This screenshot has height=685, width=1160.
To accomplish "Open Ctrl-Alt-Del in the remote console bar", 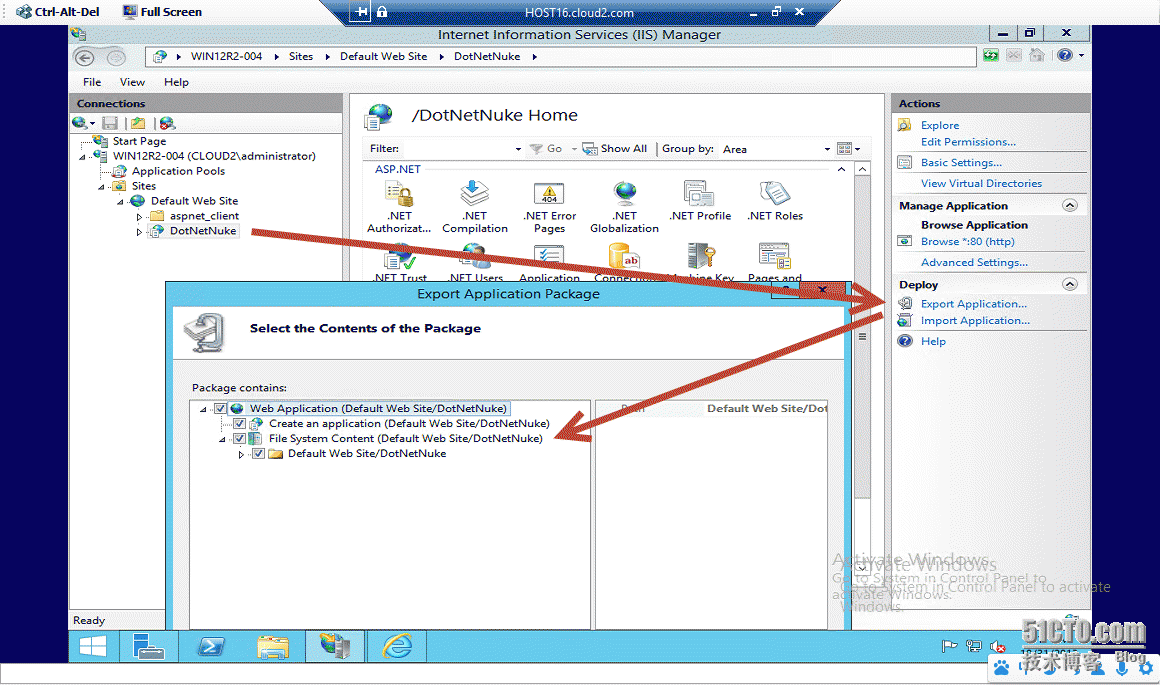I will [x=58, y=12].
